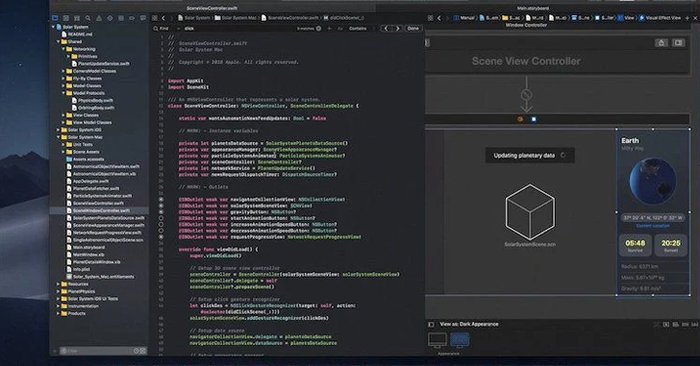This screenshot has width=700, height=366.
Task: Expand the Primitives folder
Action: [68, 56]
